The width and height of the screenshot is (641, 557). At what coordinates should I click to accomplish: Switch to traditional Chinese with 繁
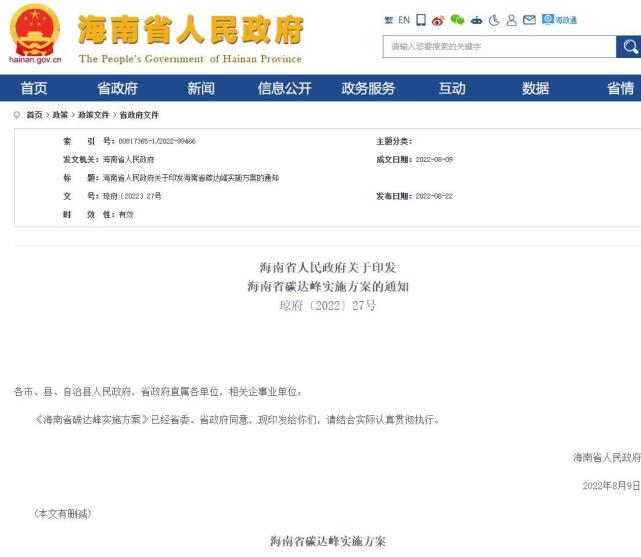pyautogui.click(x=388, y=20)
